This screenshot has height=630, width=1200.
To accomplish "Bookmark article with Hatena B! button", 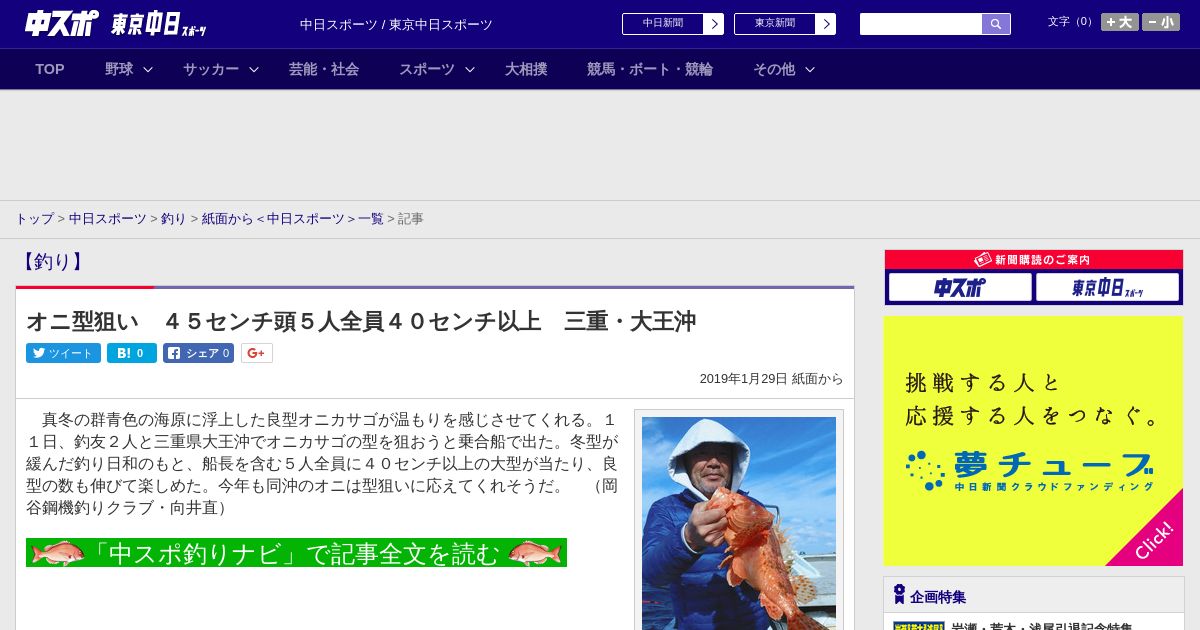I will coord(132,353).
